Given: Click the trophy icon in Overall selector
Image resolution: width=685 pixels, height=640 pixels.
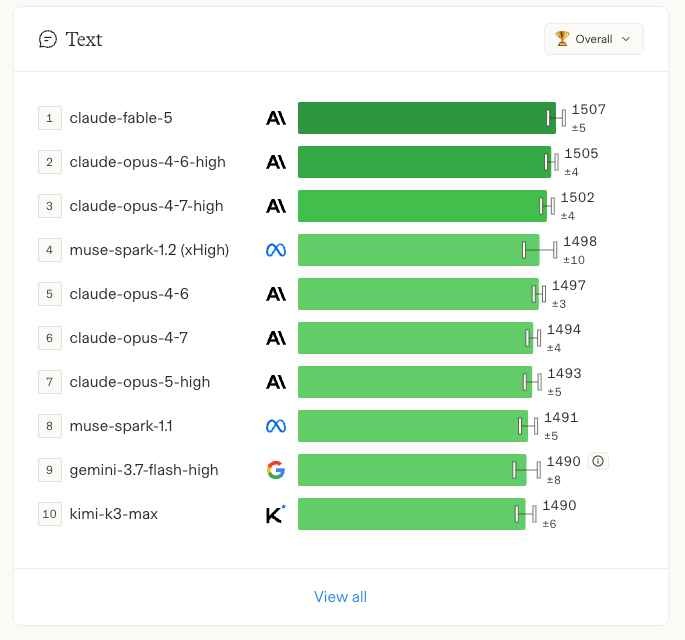Looking at the screenshot, I should coord(562,38).
